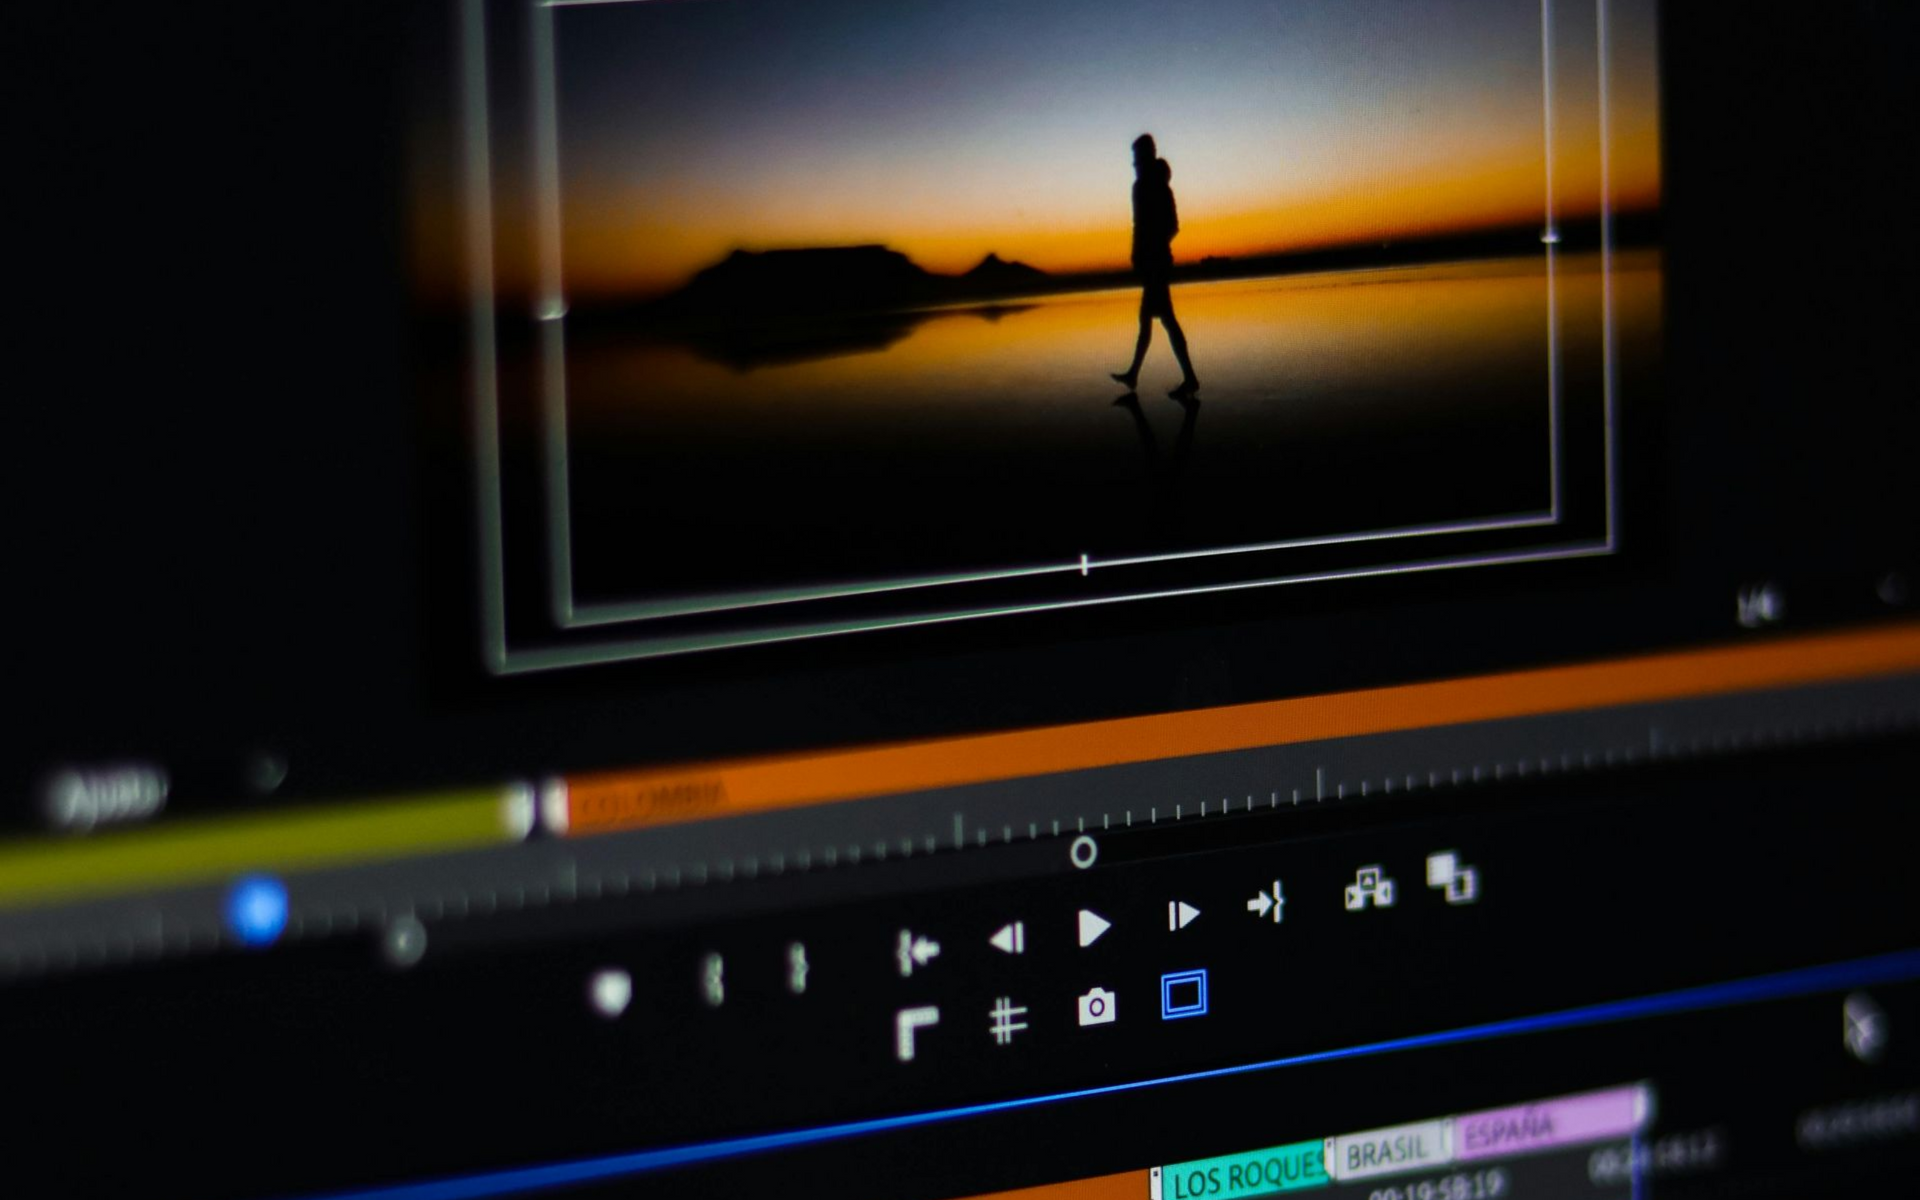Step forward one frame

(1182, 915)
